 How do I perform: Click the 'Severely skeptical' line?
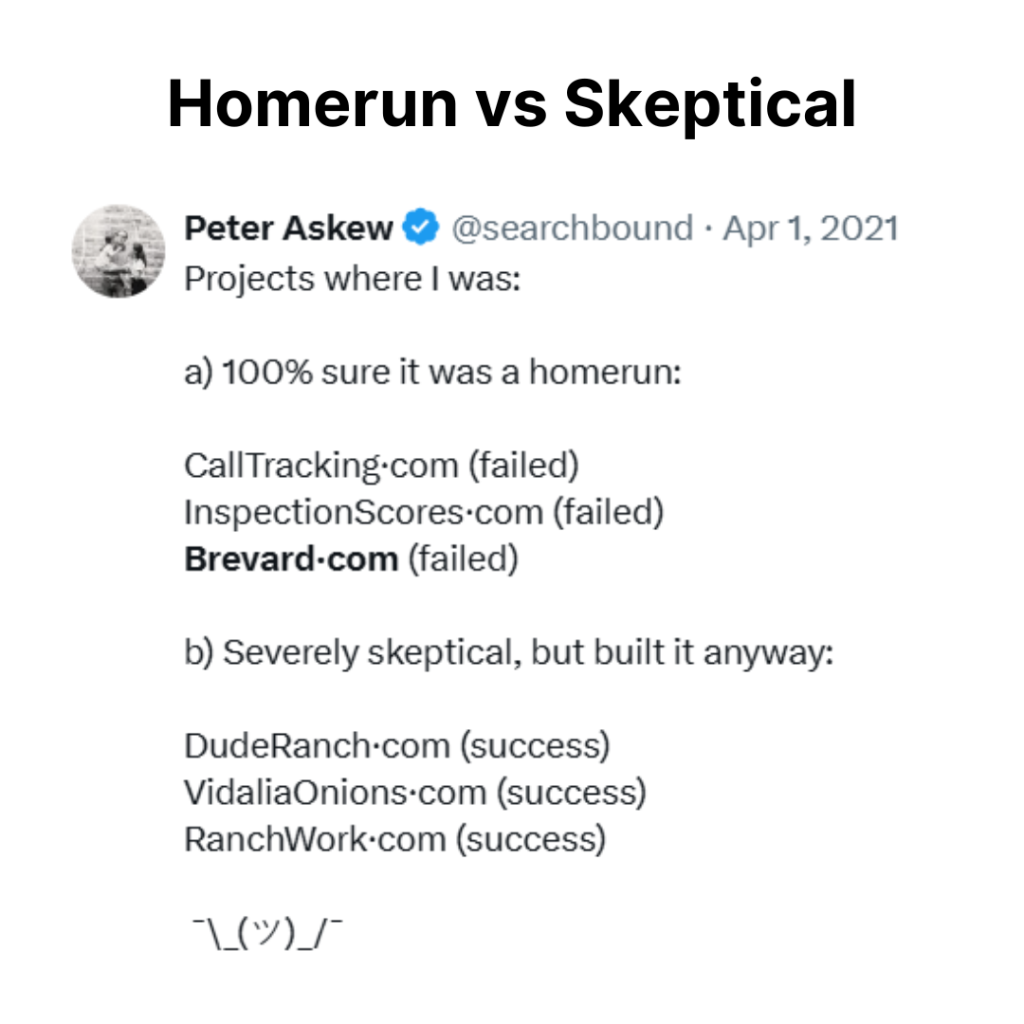pyautogui.click(x=509, y=653)
